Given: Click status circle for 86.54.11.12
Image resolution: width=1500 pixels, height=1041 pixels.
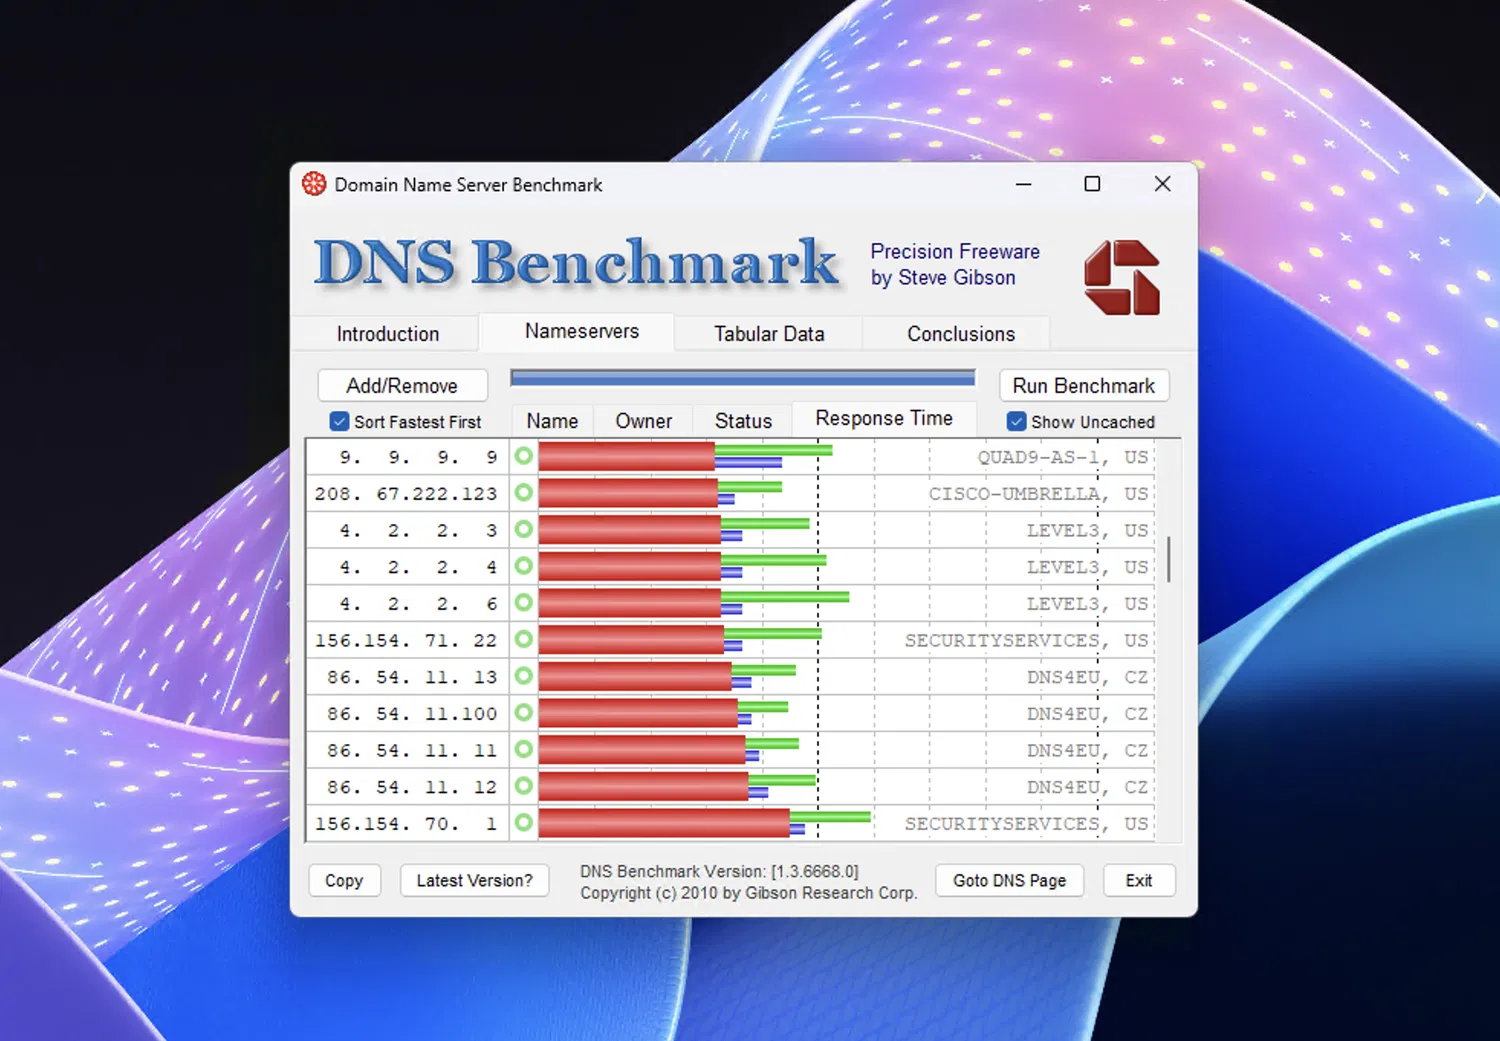Looking at the screenshot, I should coord(524,787).
